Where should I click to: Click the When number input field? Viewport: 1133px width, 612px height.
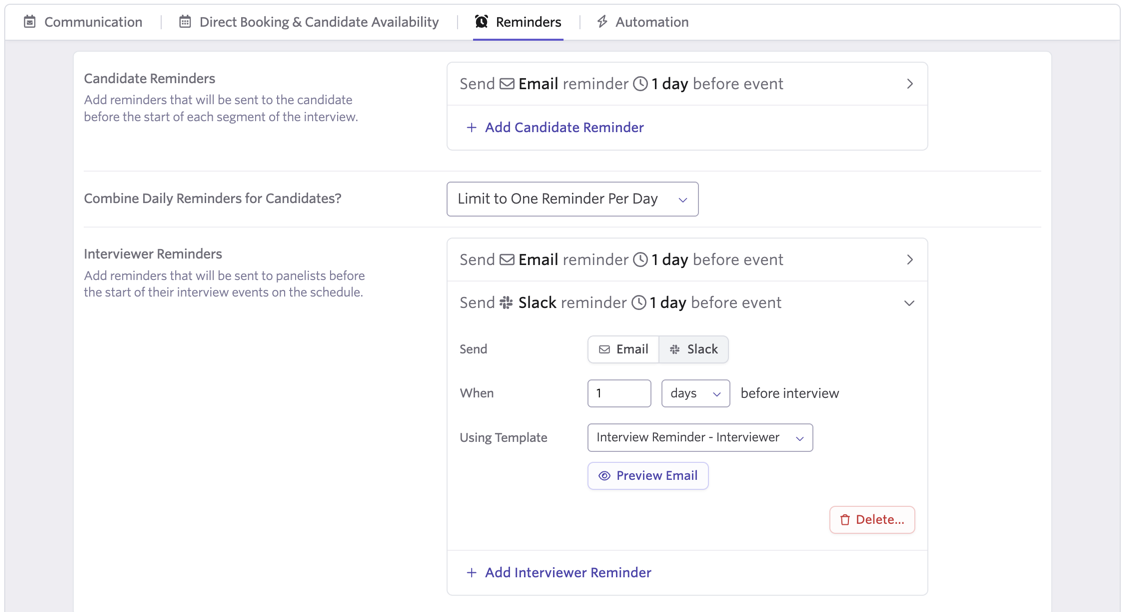[619, 393]
